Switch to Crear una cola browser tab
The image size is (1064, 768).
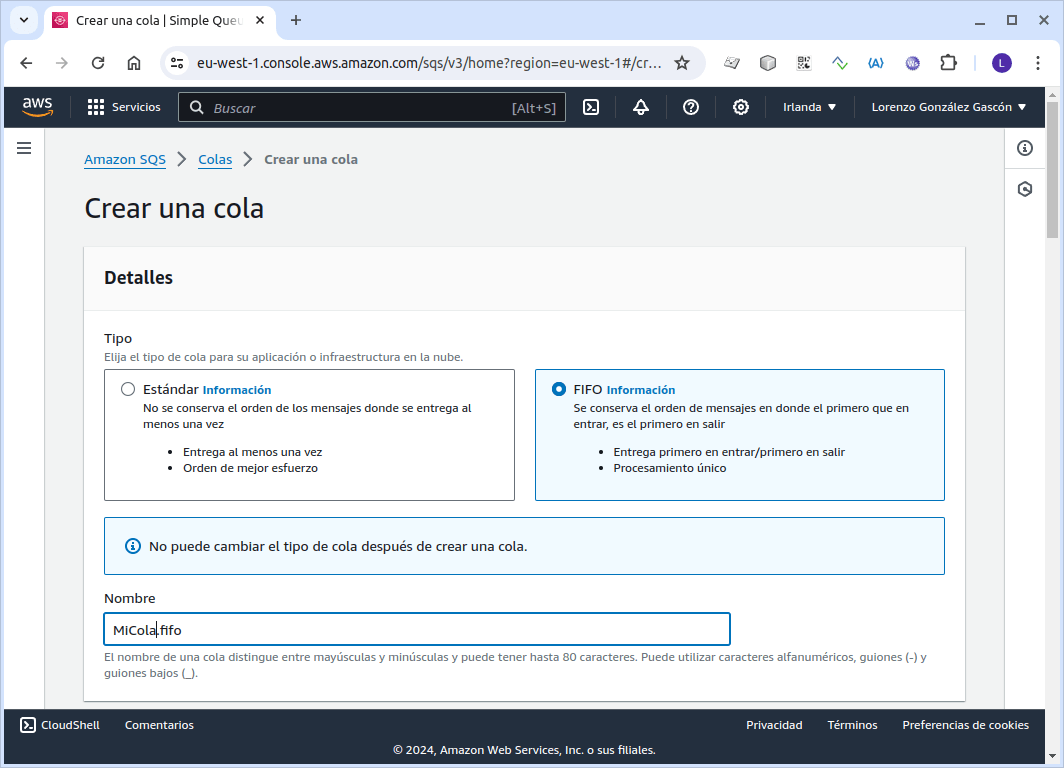pos(160,20)
